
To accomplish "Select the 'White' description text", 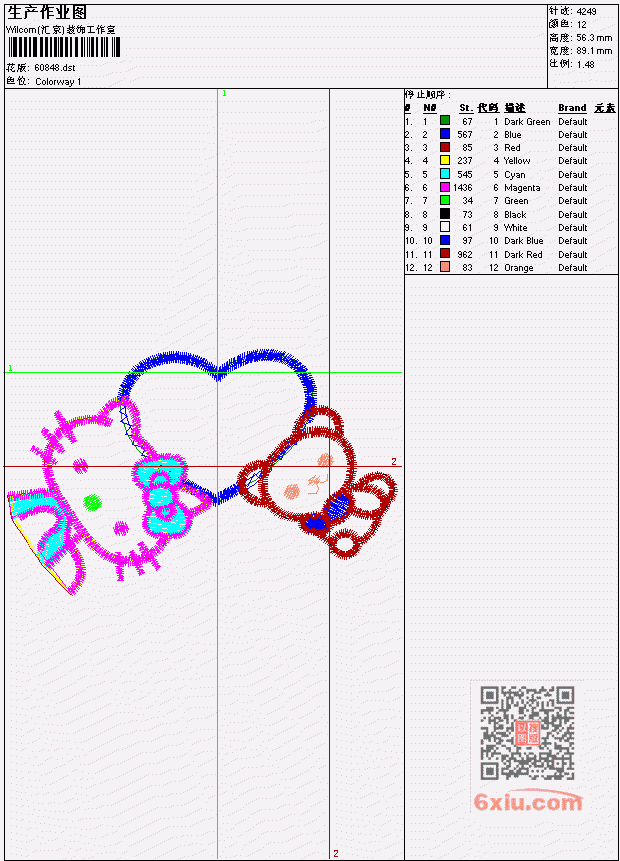I will point(516,228).
